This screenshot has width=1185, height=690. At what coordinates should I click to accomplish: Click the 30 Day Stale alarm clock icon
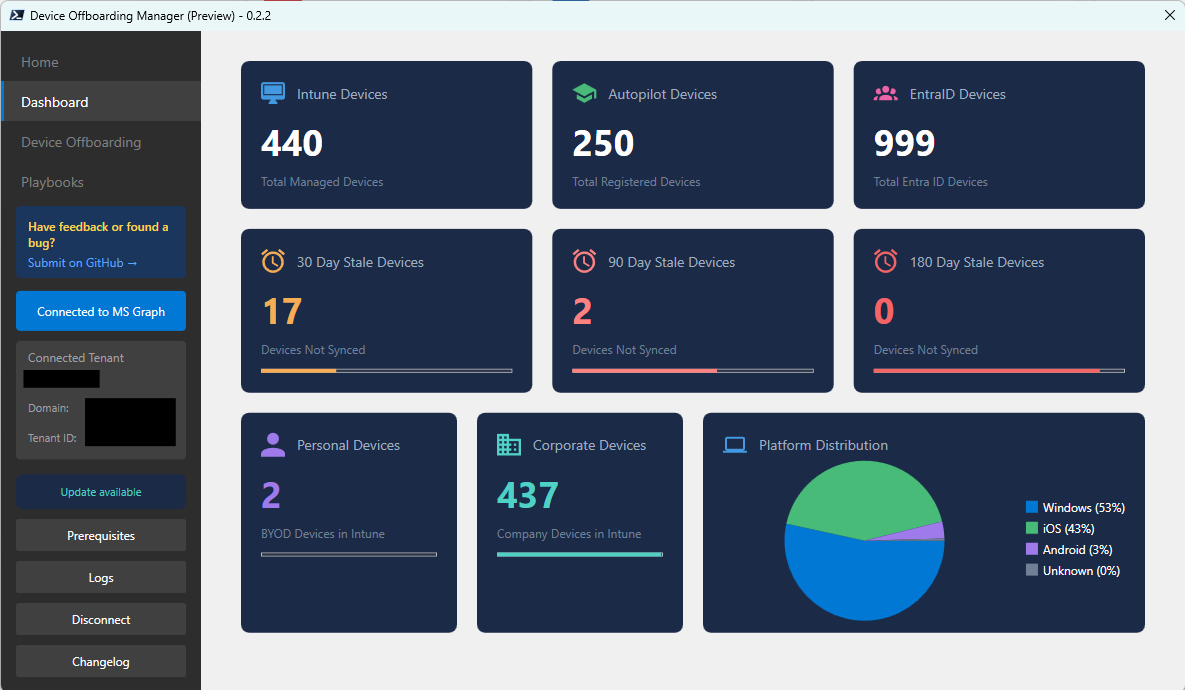pos(273,262)
